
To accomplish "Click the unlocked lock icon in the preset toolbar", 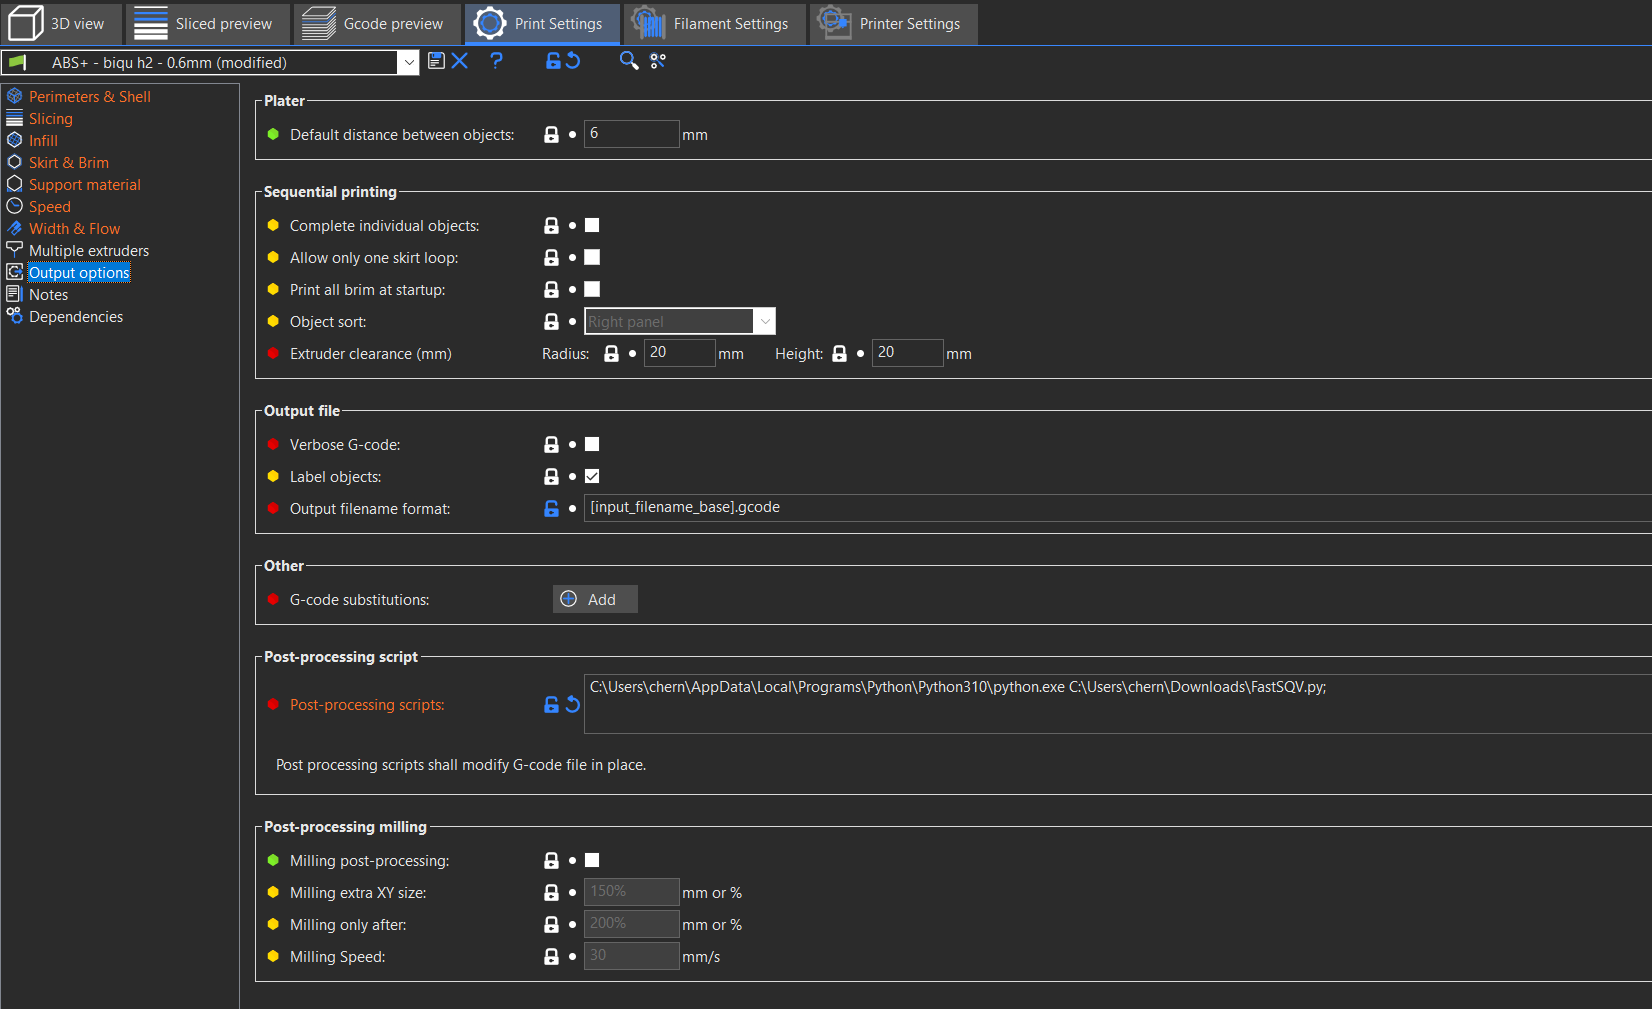I will point(553,61).
